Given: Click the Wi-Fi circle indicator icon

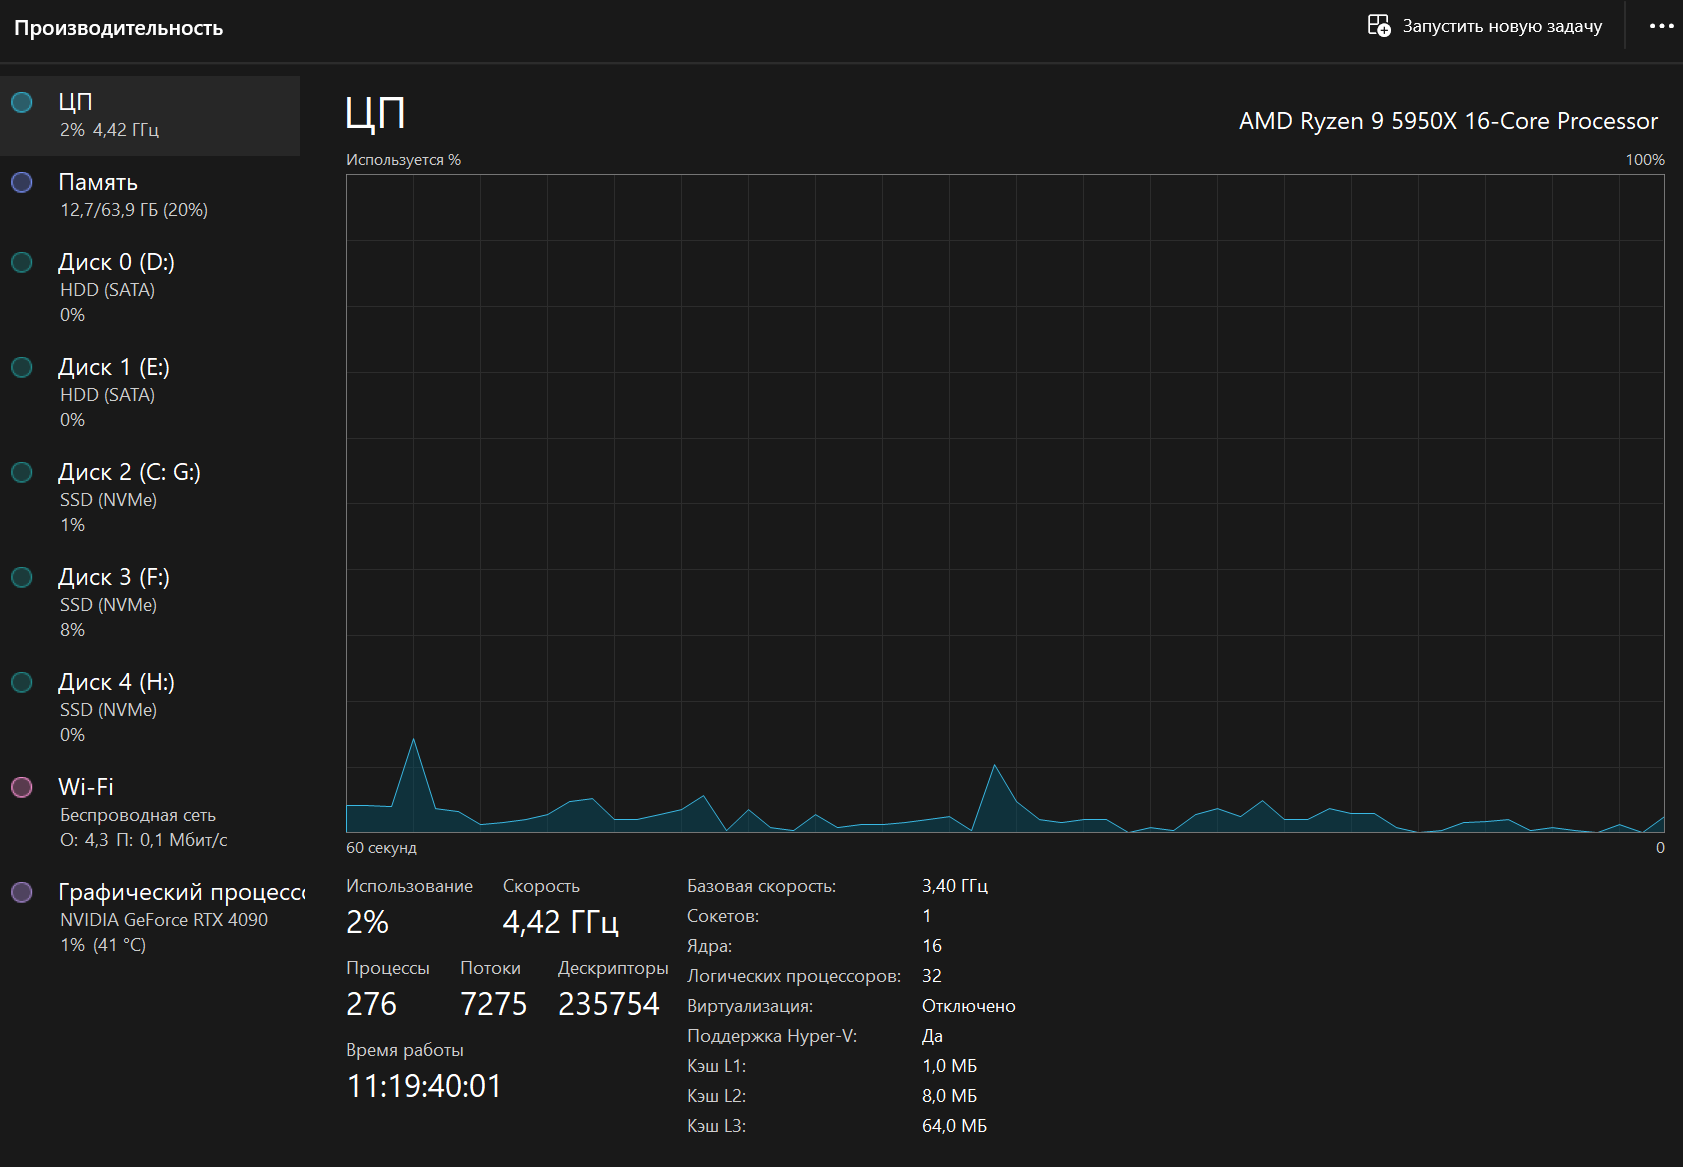Looking at the screenshot, I should coord(22,787).
